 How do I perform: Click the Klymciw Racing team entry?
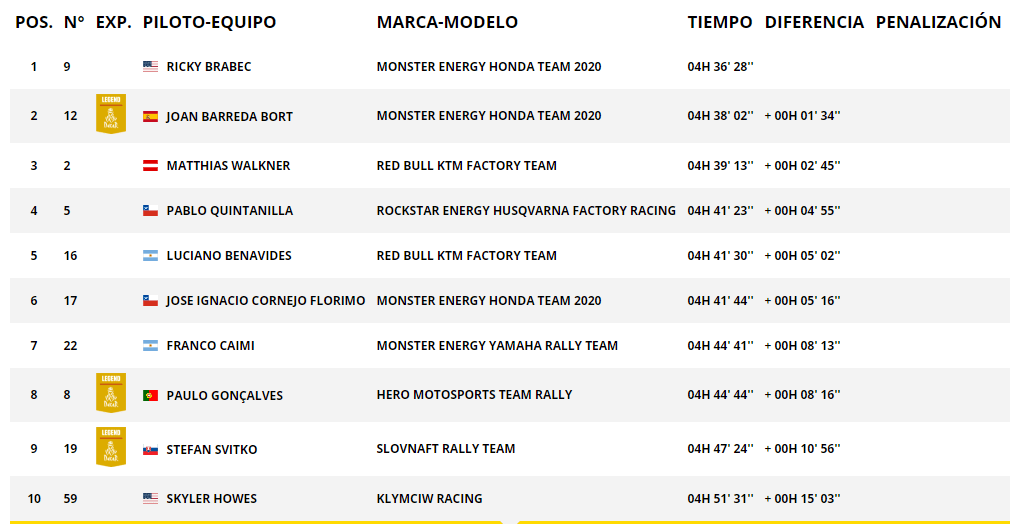pos(430,499)
